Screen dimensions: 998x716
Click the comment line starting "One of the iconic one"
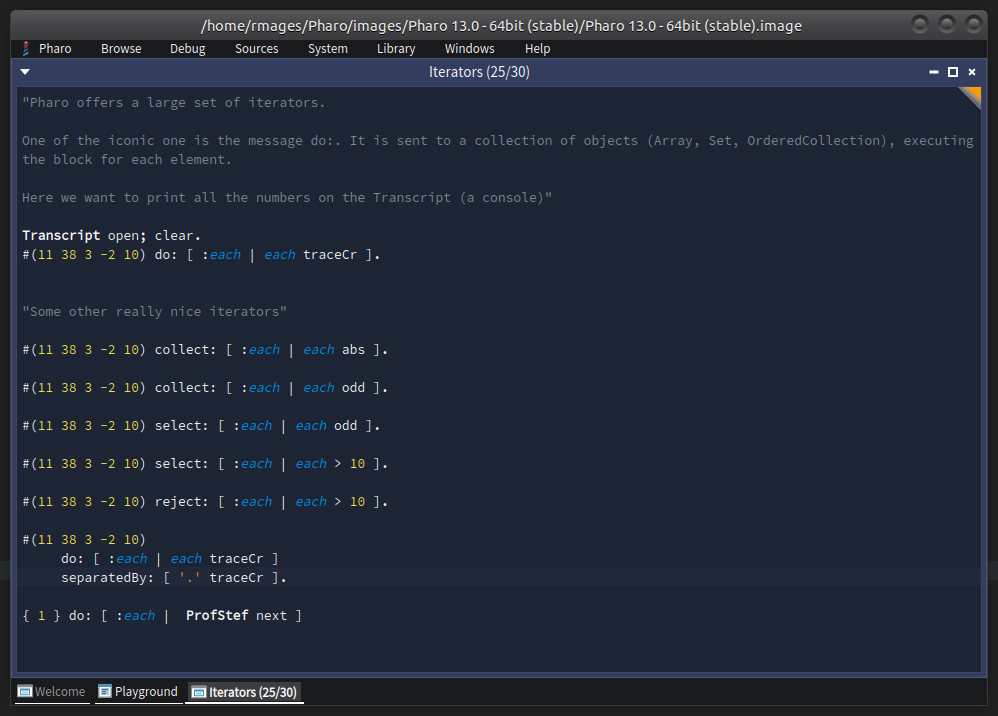coord(498,141)
